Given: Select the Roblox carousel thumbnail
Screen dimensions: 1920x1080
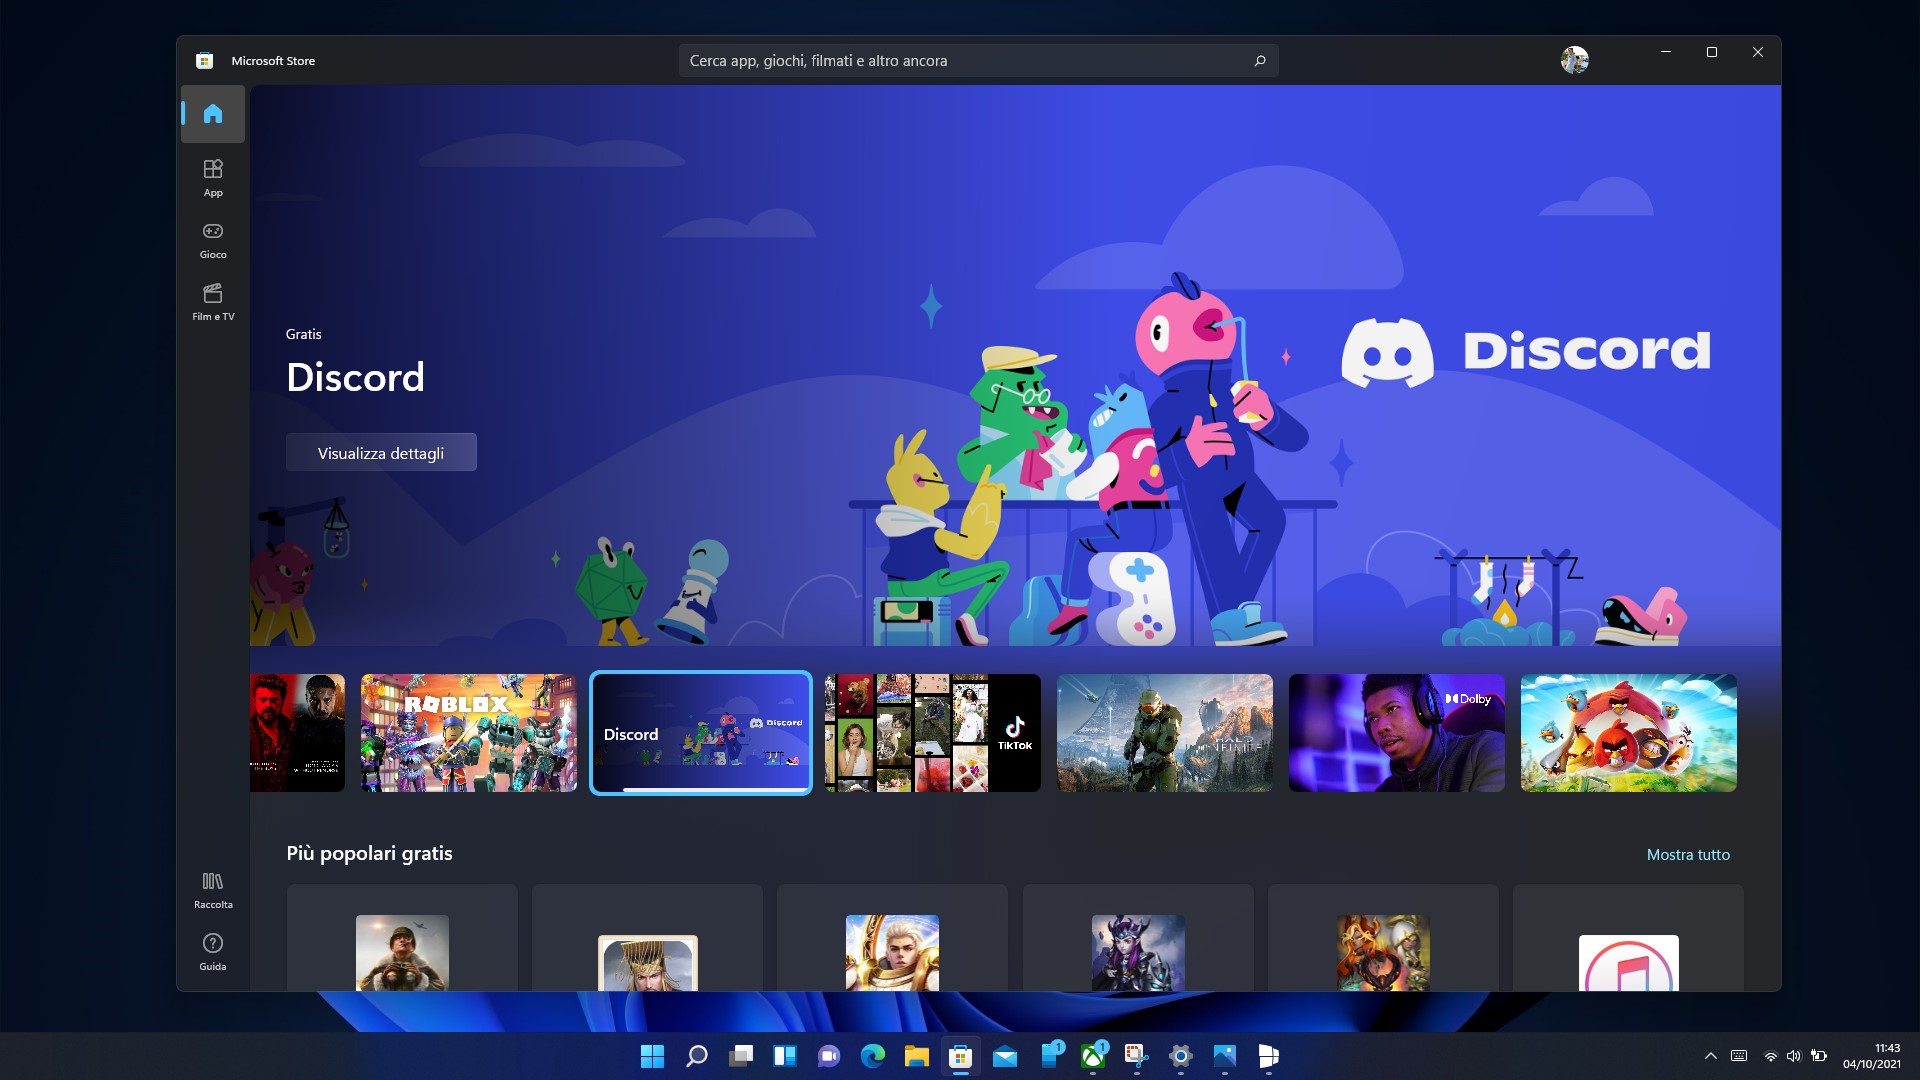Looking at the screenshot, I should click(469, 733).
